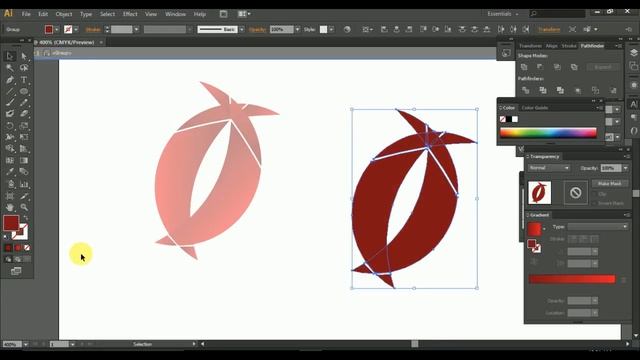This screenshot has width=640, height=360.
Task: Open fill color dropdown in control bar
Action: 57,29
